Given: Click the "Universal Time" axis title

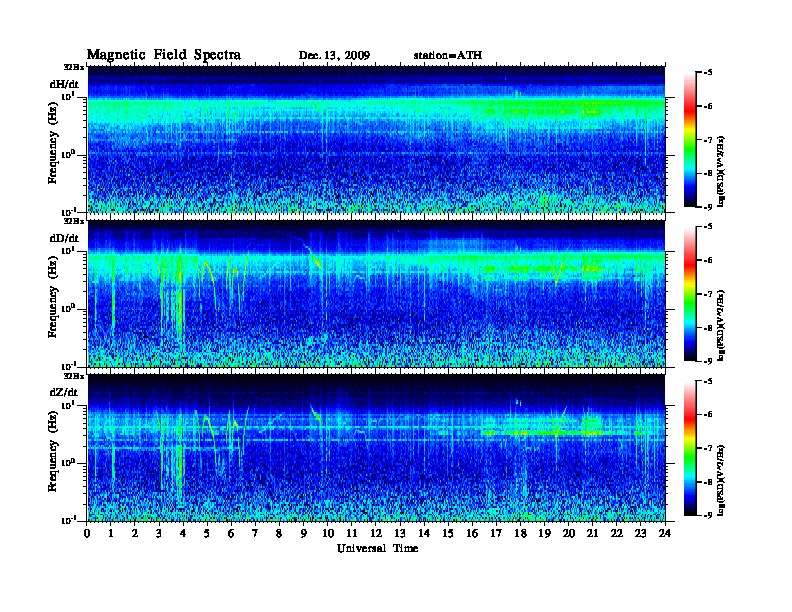Looking at the screenshot, I should (x=377, y=548).
